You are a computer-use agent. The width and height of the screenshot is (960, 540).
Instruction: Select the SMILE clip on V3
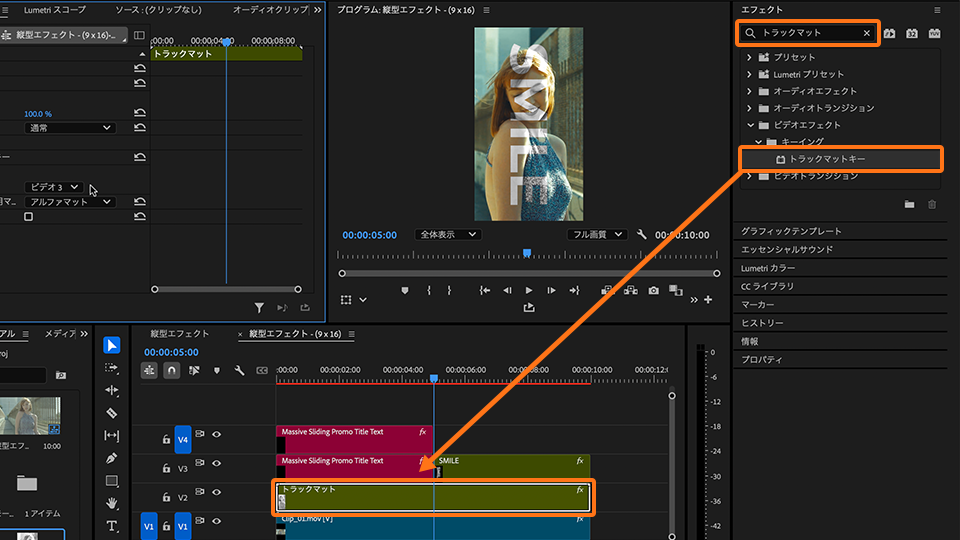pyautogui.click(x=512, y=466)
